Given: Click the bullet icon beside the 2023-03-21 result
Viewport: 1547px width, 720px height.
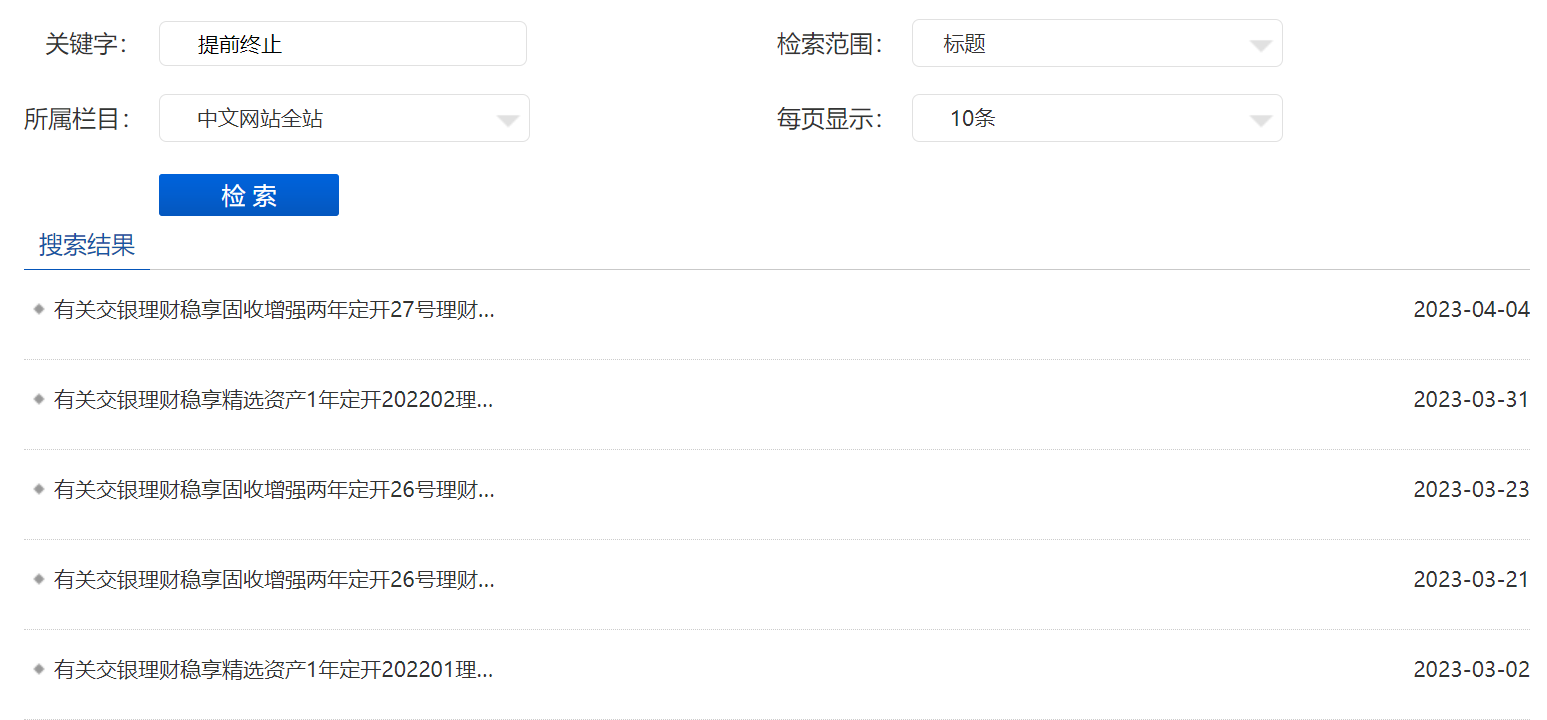Looking at the screenshot, I should [39, 579].
